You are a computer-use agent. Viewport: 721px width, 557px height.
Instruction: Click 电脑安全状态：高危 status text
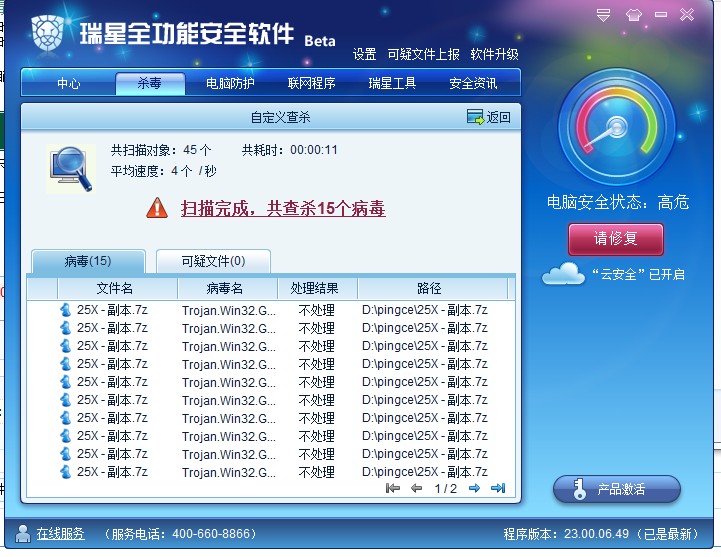click(x=618, y=202)
